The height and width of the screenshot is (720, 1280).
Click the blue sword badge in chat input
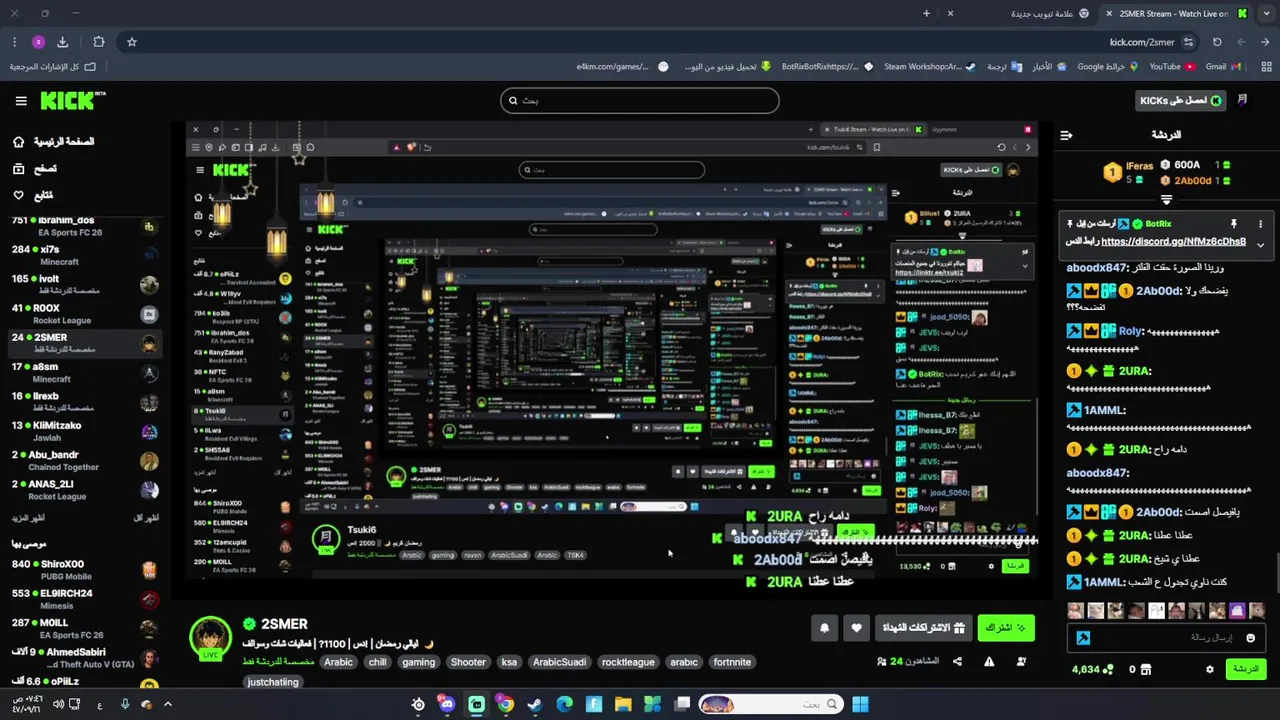click(x=1082, y=637)
